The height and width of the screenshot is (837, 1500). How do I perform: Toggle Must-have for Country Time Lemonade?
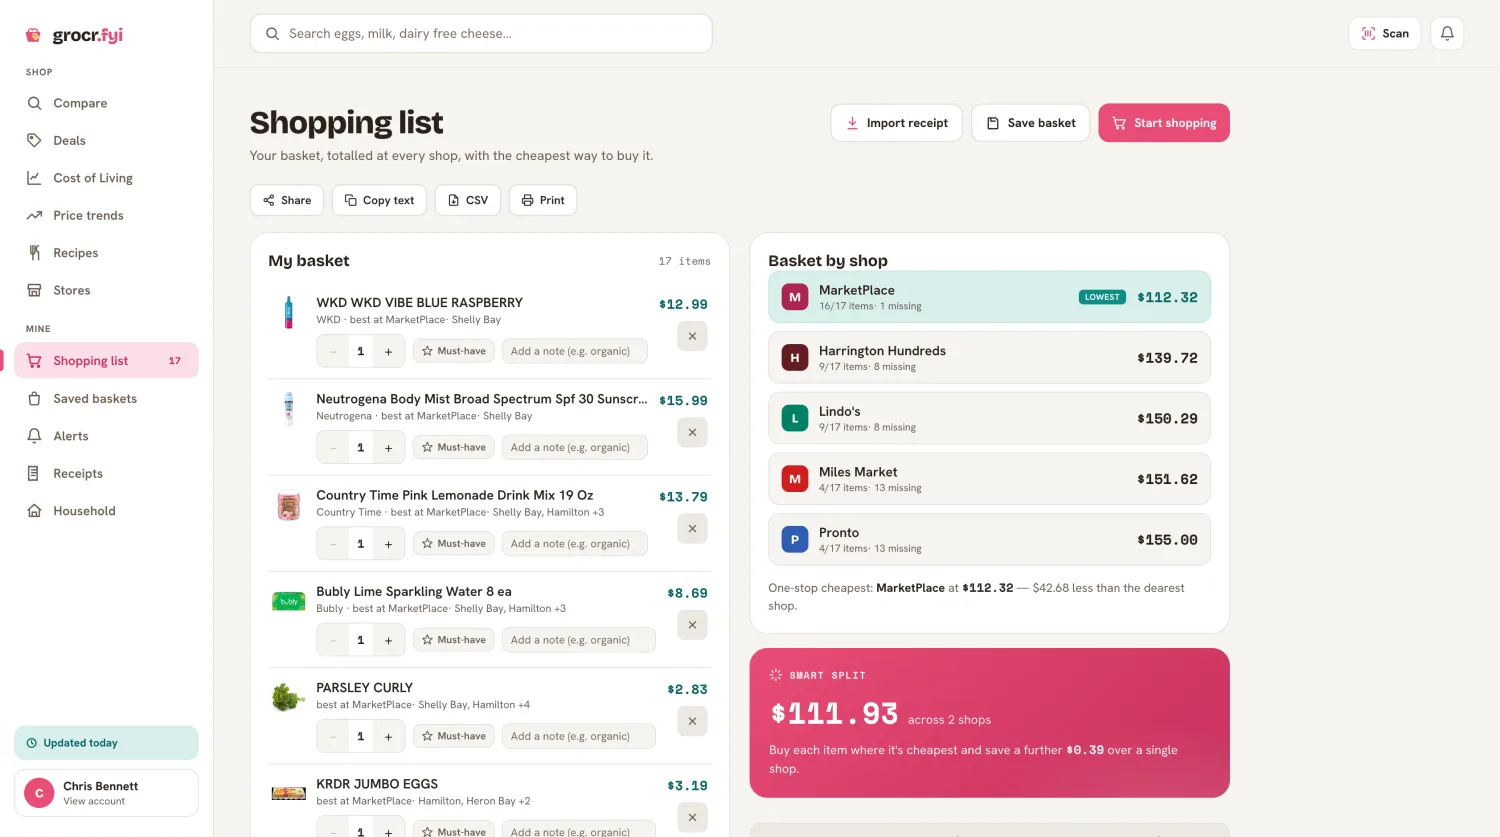point(454,544)
